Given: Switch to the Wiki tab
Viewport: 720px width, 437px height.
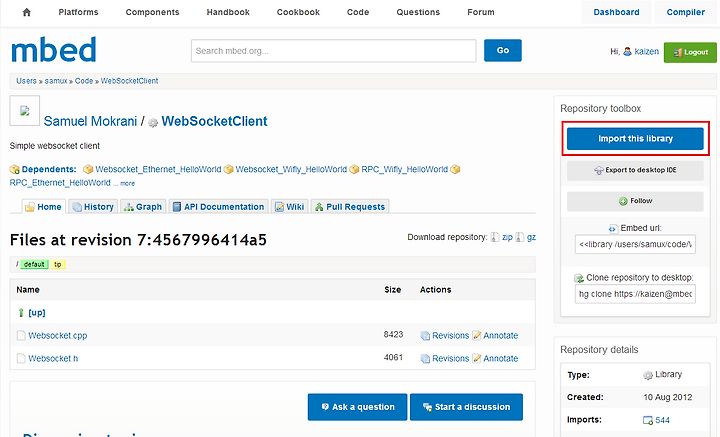Looking at the screenshot, I should (290, 207).
